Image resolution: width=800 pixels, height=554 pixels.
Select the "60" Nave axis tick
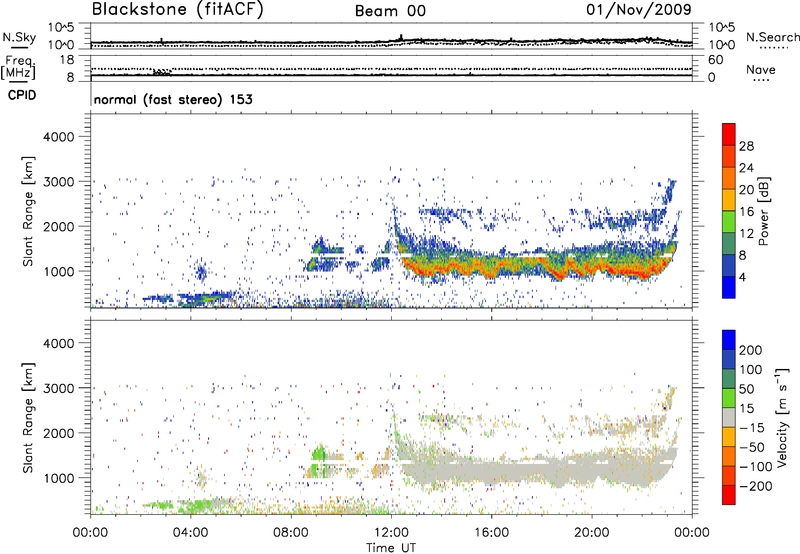pyautogui.click(x=715, y=60)
